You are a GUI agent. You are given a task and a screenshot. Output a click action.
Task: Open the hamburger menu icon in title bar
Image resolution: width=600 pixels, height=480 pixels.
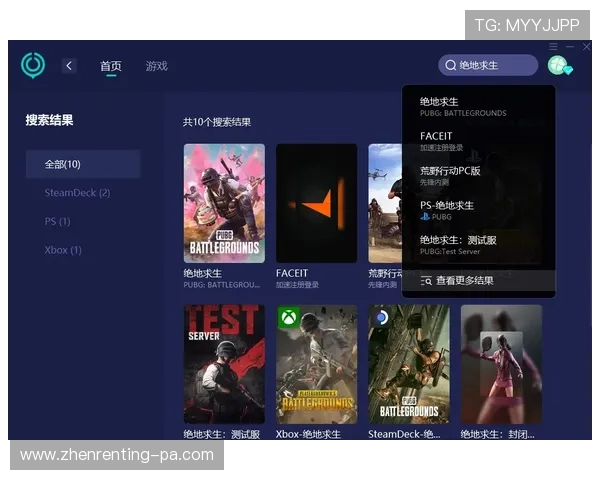[x=553, y=47]
